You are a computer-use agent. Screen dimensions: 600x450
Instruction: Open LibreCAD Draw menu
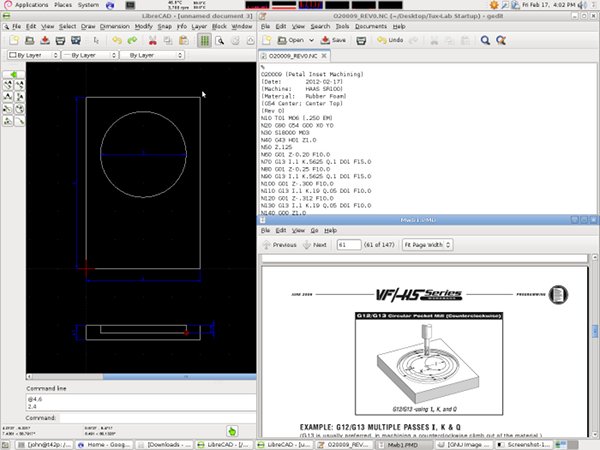point(88,26)
